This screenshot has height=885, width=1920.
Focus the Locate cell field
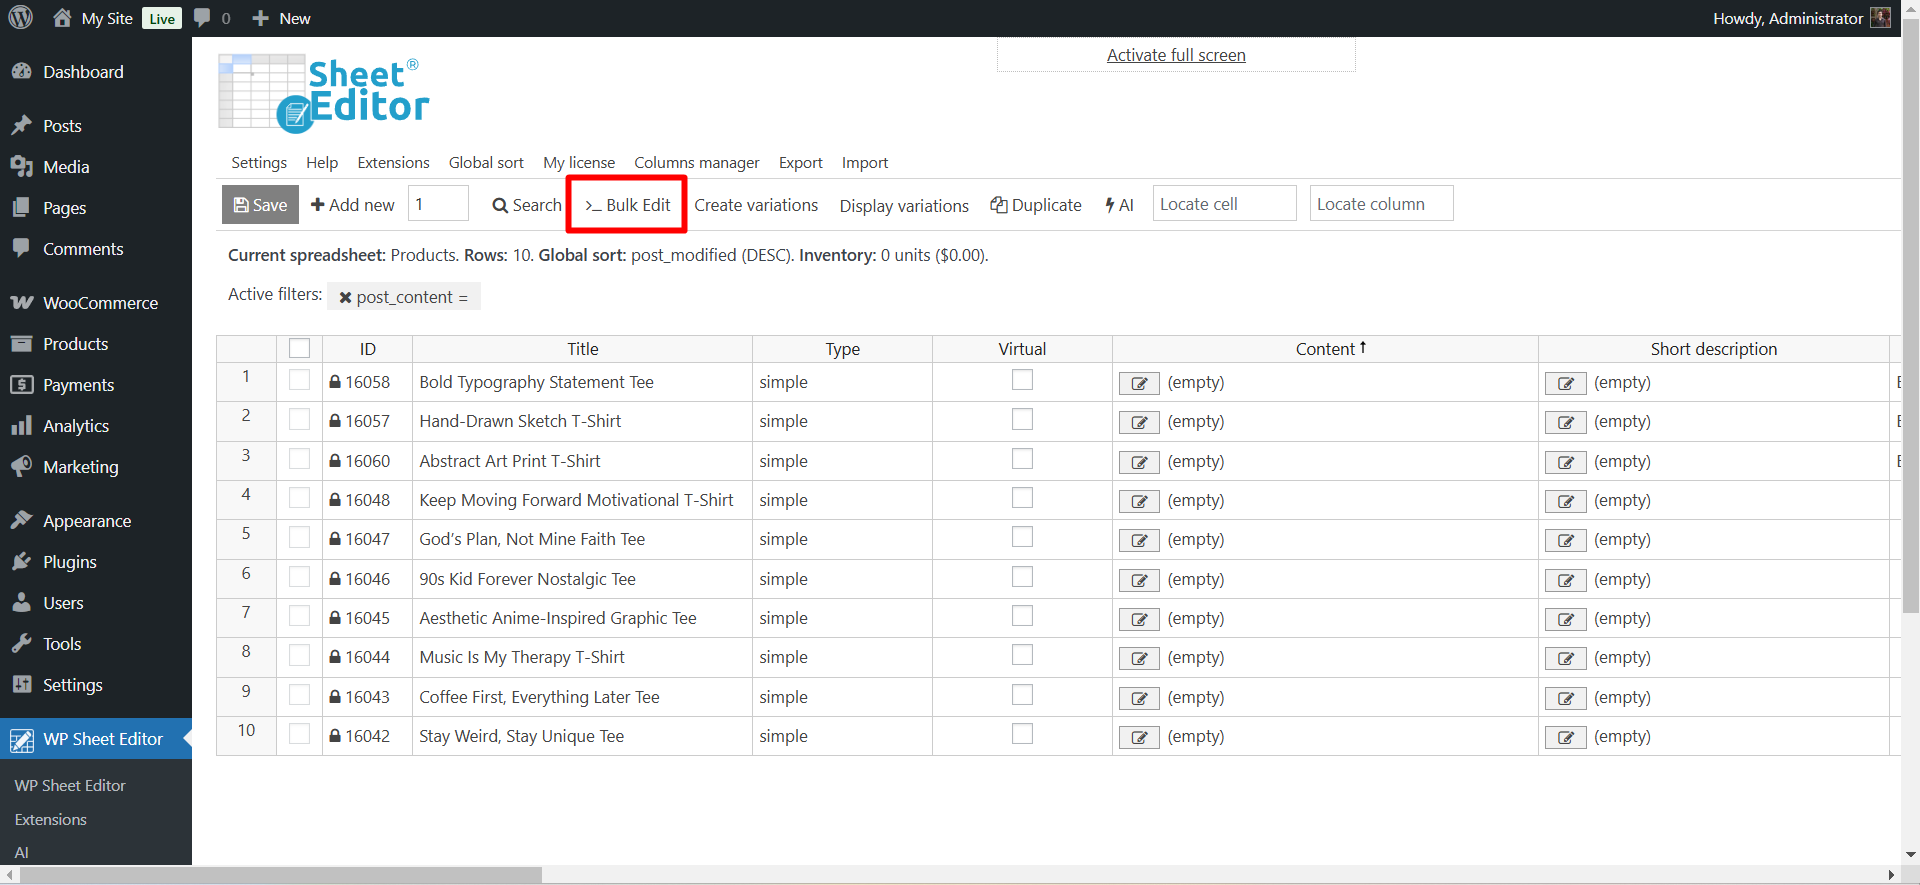click(x=1225, y=204)
